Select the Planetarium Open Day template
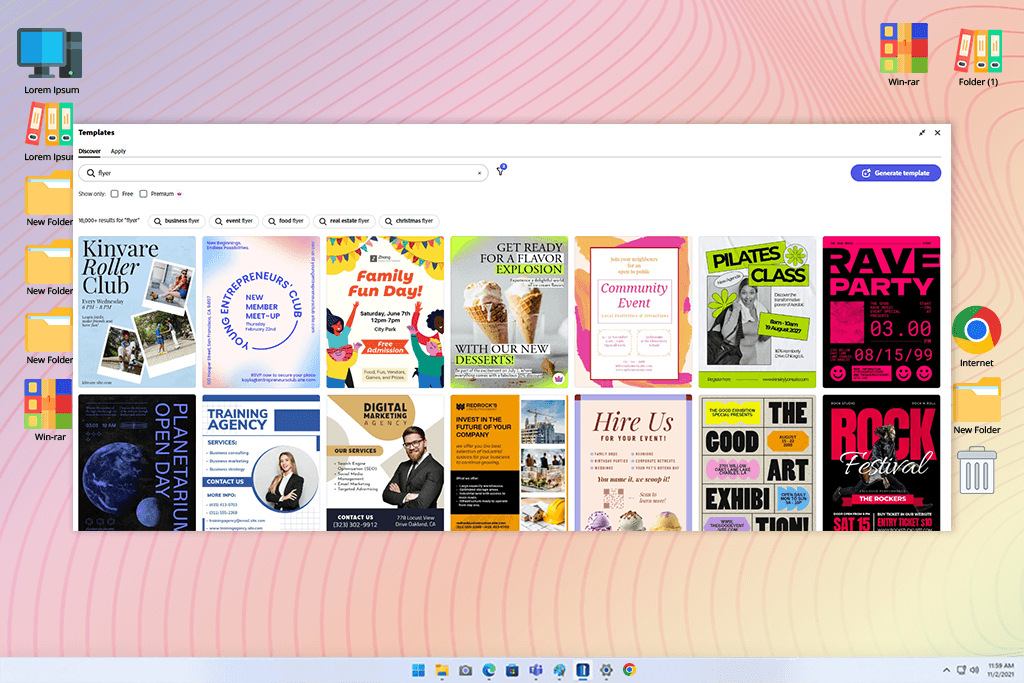This screenshot has width=1024, height=683. coord(137,462)
